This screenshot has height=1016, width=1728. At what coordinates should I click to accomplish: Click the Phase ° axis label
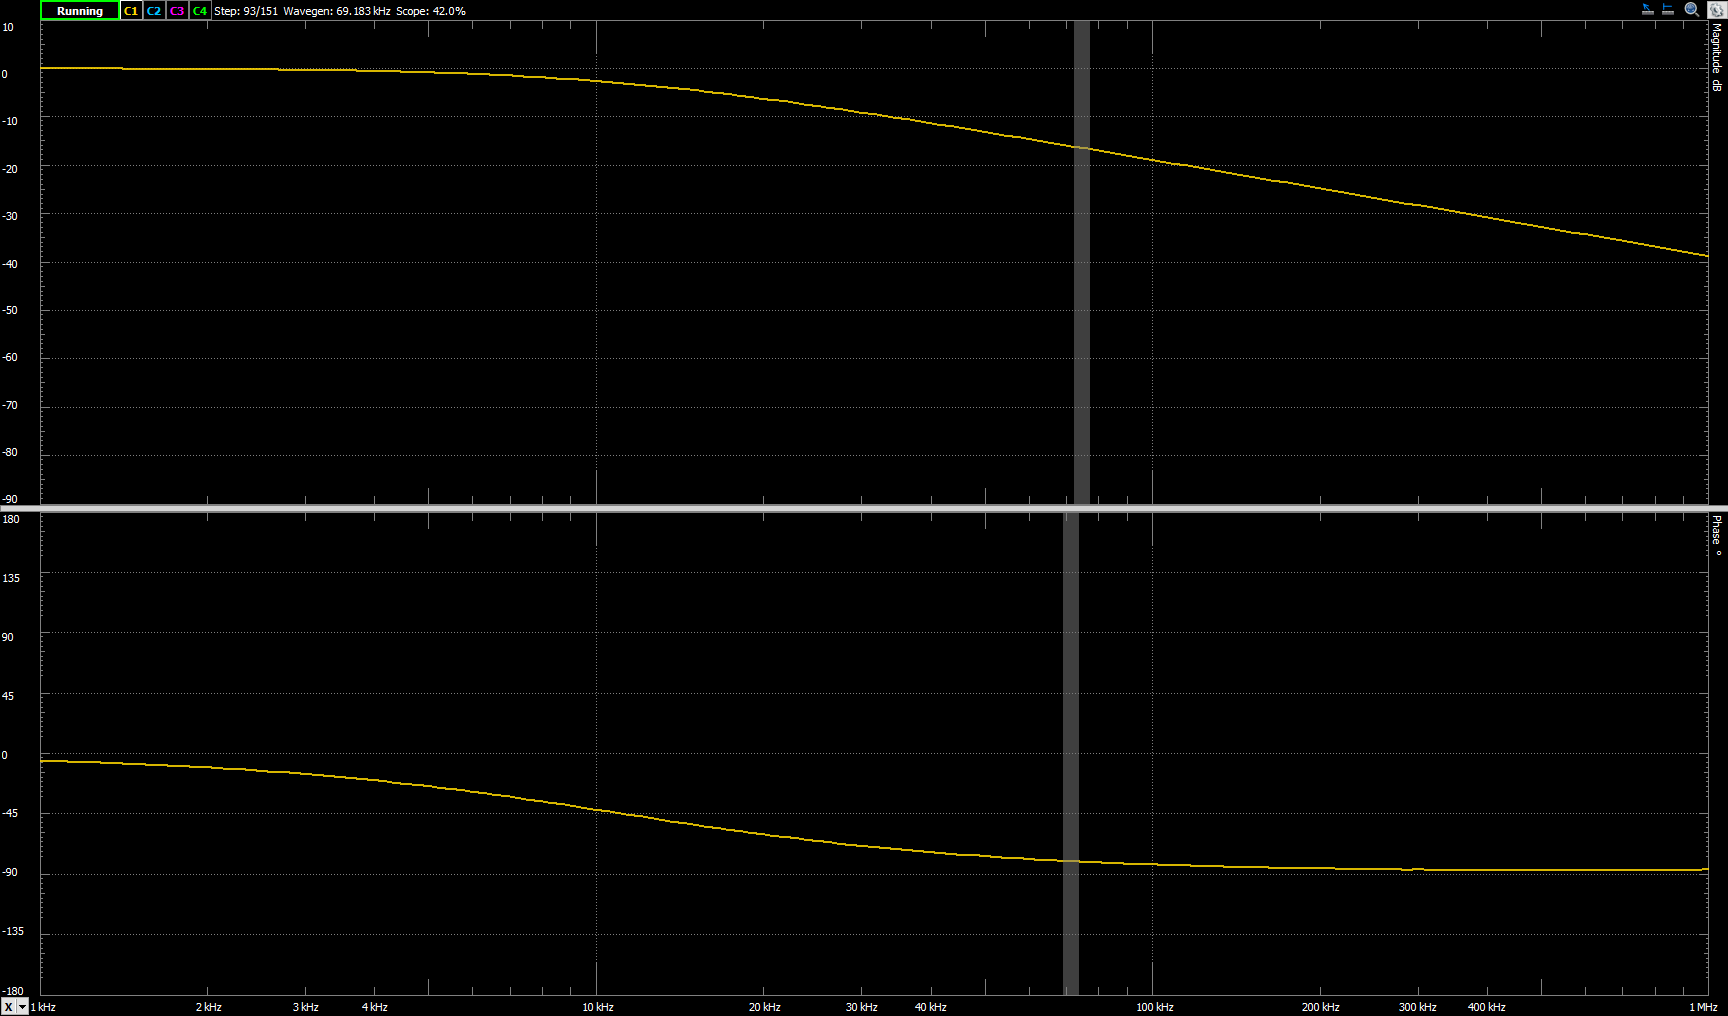[x=1717, y=535]
